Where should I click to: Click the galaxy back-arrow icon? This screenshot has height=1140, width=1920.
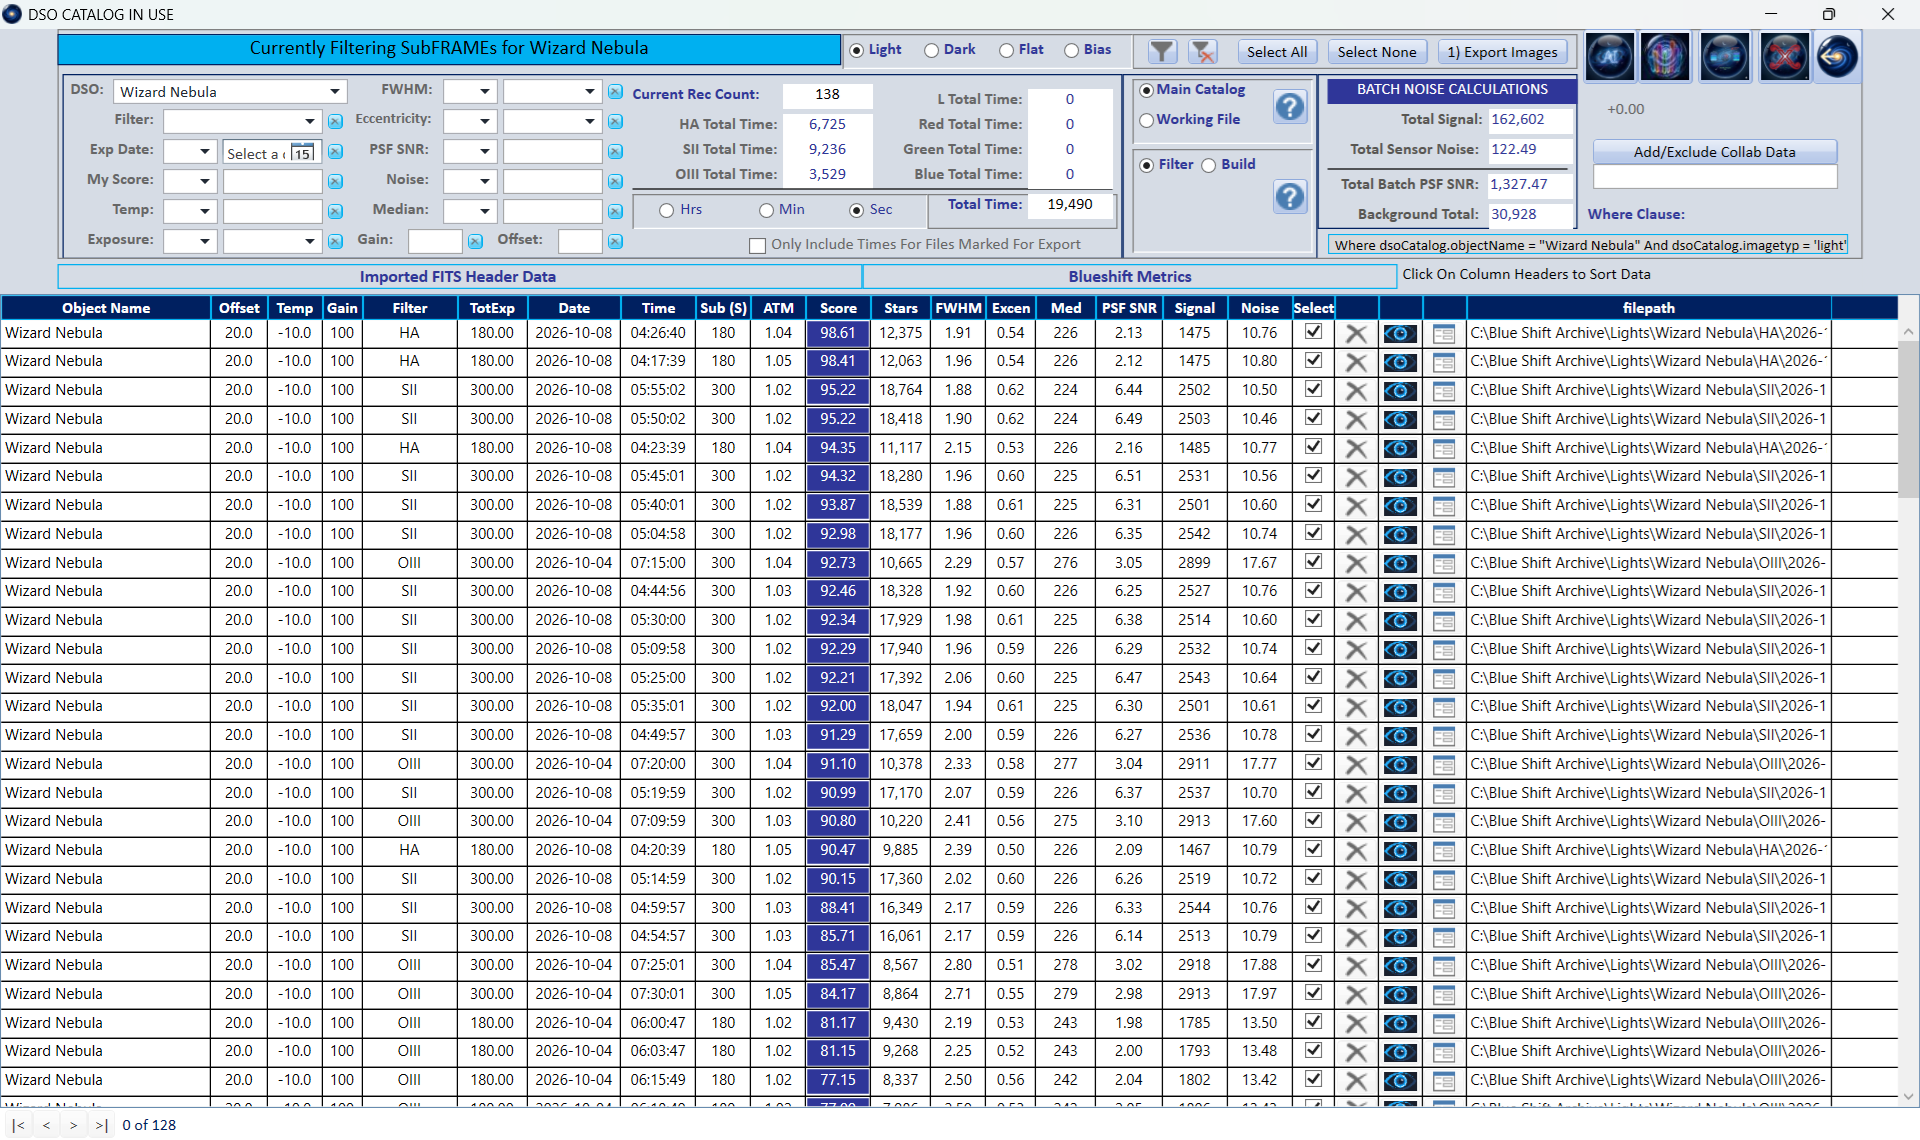click(1837, 56)
